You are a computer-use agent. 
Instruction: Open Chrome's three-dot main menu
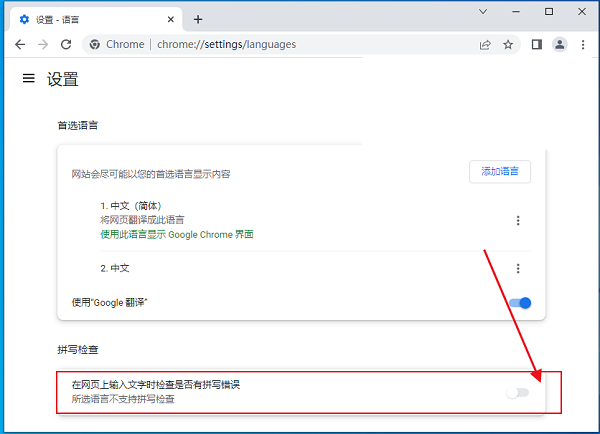point(581,44)
